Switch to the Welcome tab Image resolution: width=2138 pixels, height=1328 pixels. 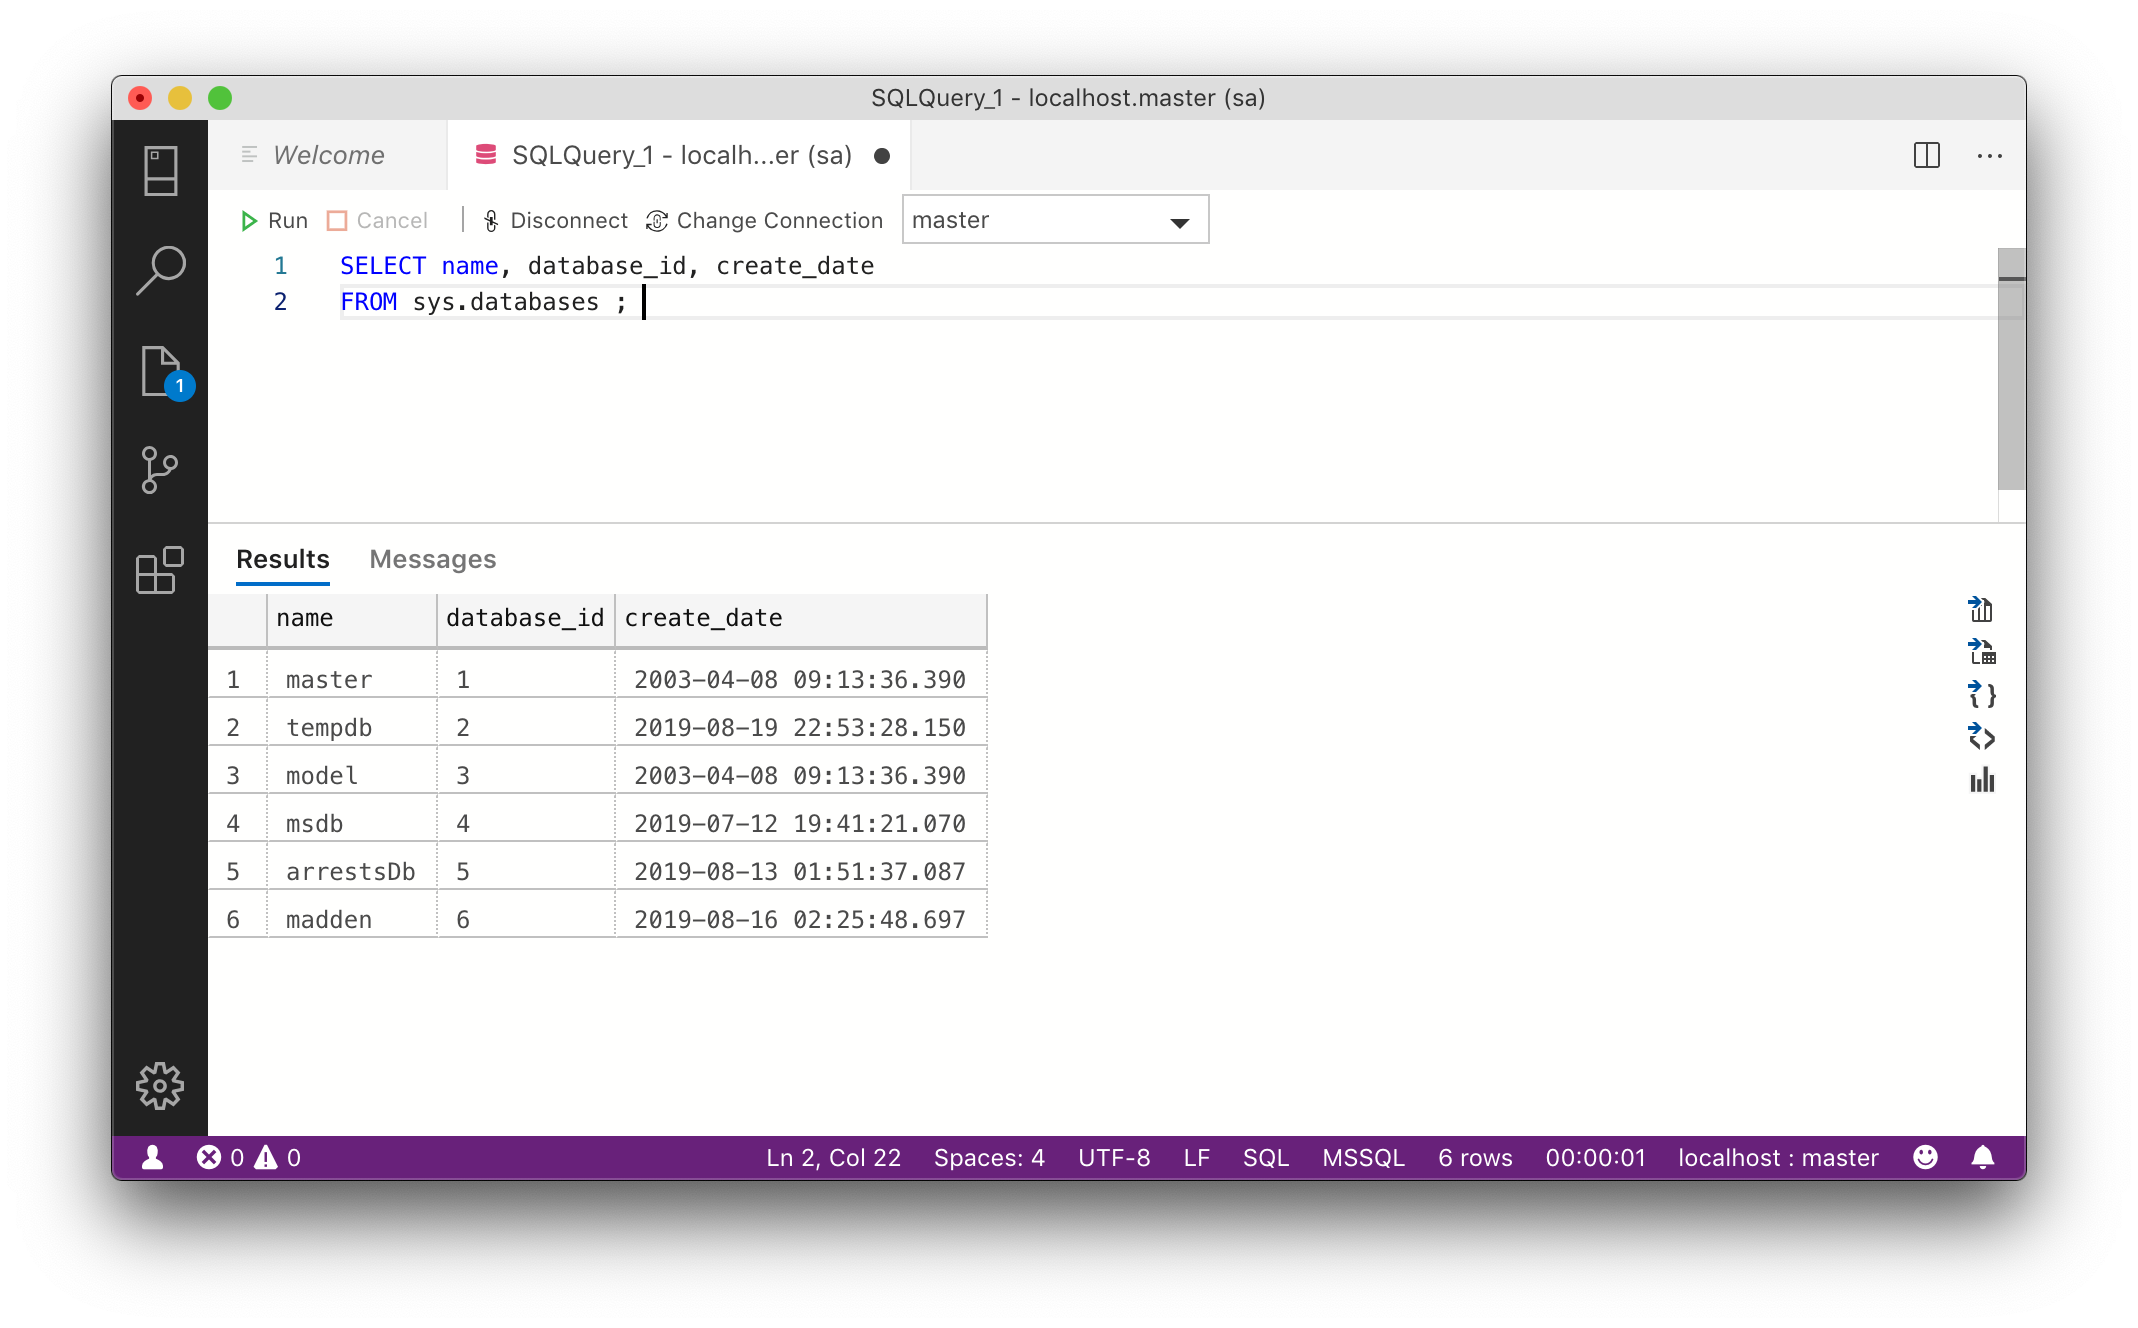point(328,155)
